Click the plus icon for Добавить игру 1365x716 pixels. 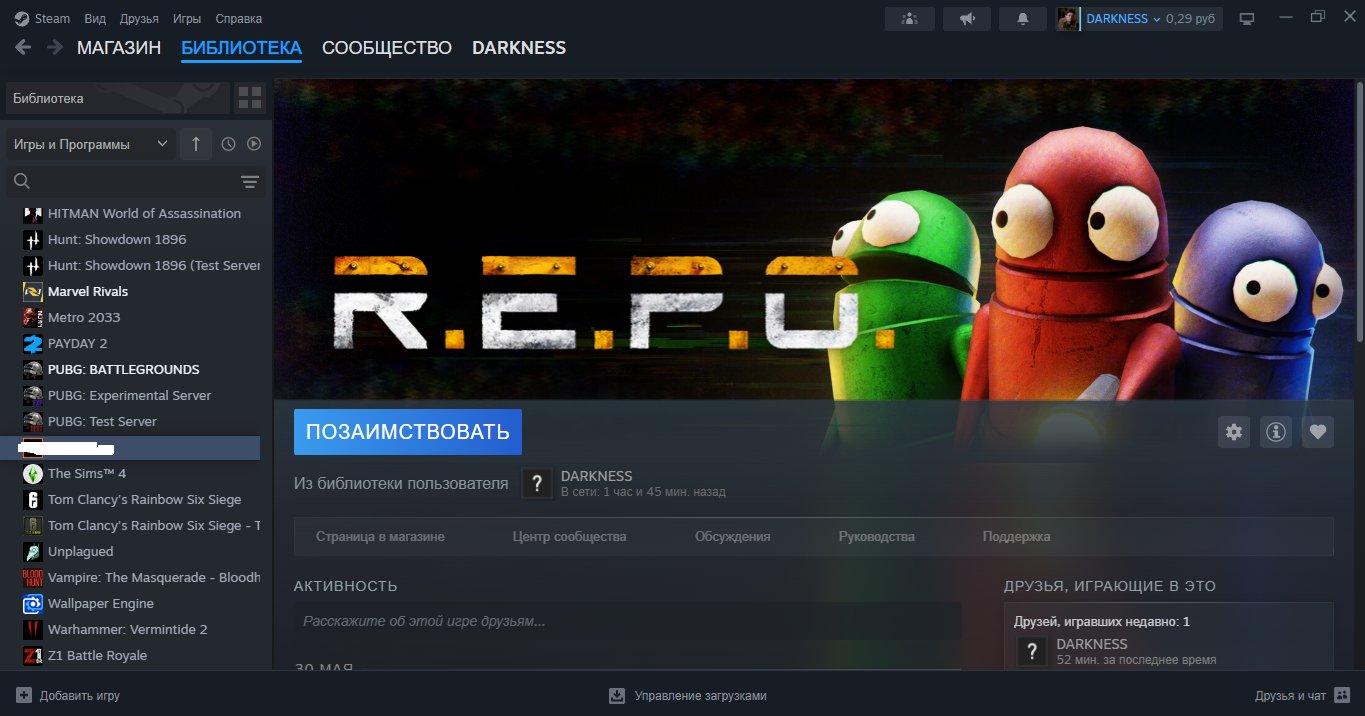[x=24, y=695]
